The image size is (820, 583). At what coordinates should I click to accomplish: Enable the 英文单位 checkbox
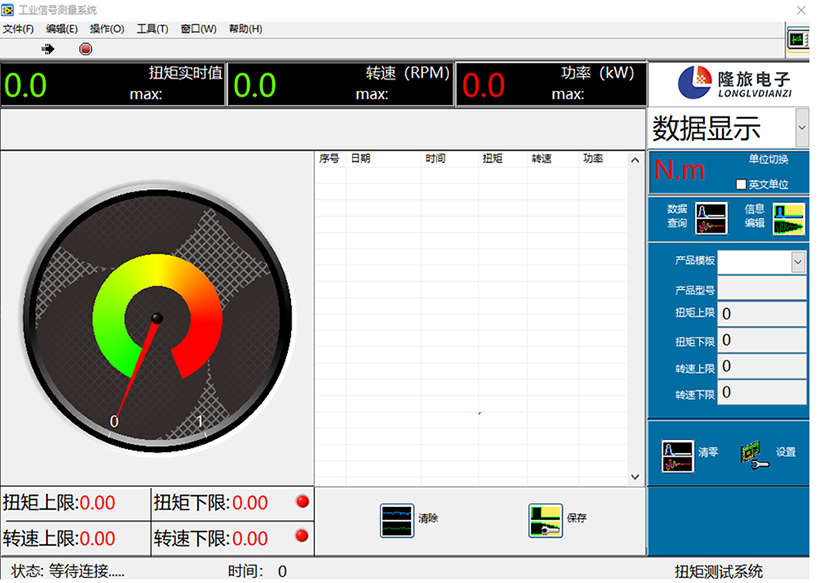coord(741,185)
